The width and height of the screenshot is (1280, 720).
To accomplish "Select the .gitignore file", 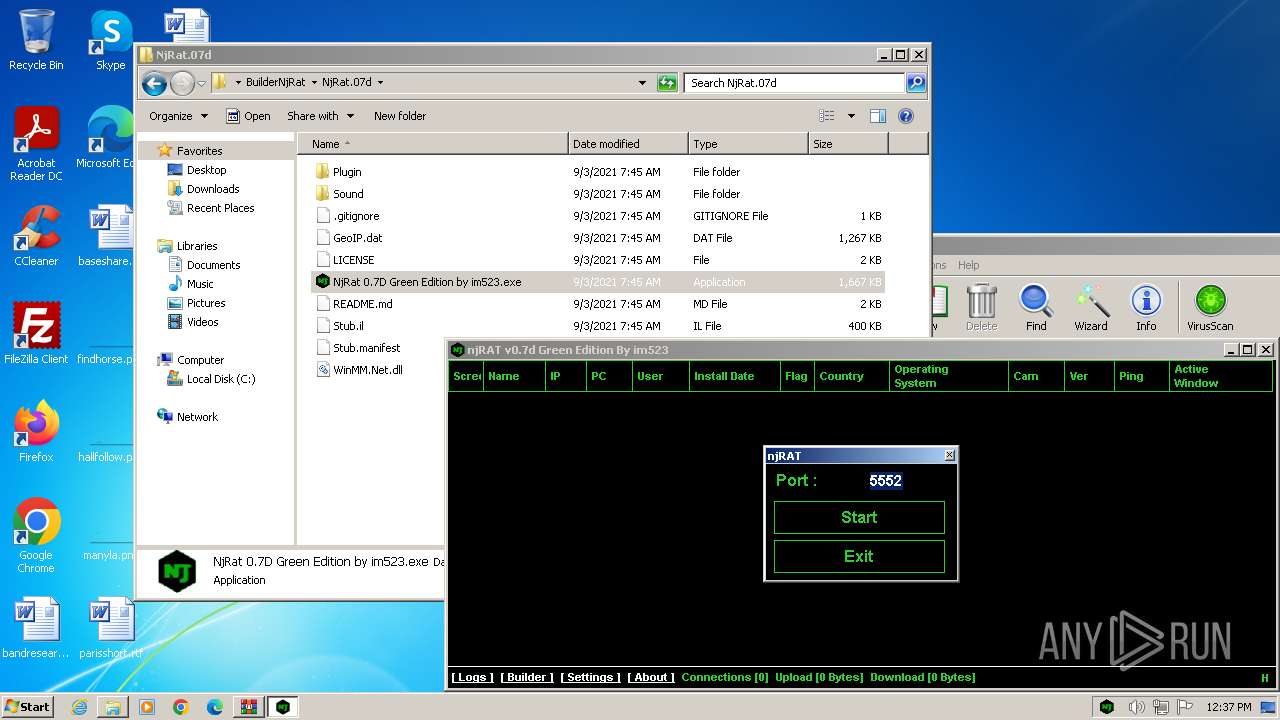I will [x=356, y=216].
